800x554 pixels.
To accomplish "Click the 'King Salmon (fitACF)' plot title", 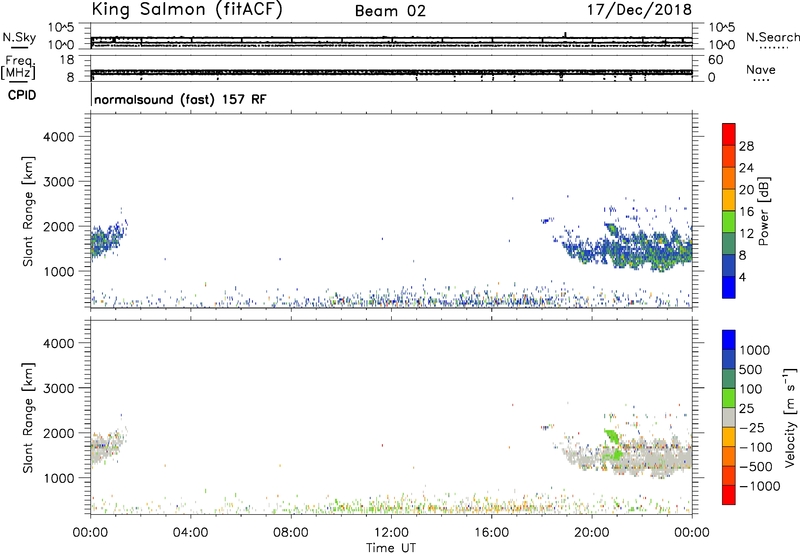I will (187, 10).
